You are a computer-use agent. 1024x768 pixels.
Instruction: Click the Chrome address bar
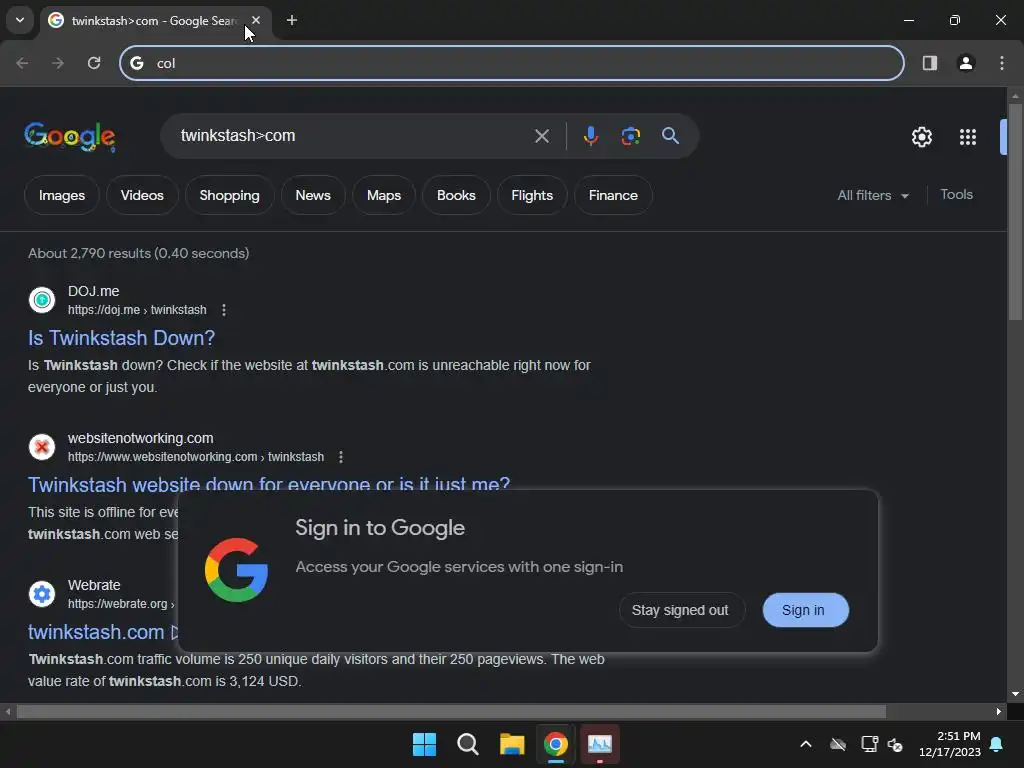coord(511,63)
